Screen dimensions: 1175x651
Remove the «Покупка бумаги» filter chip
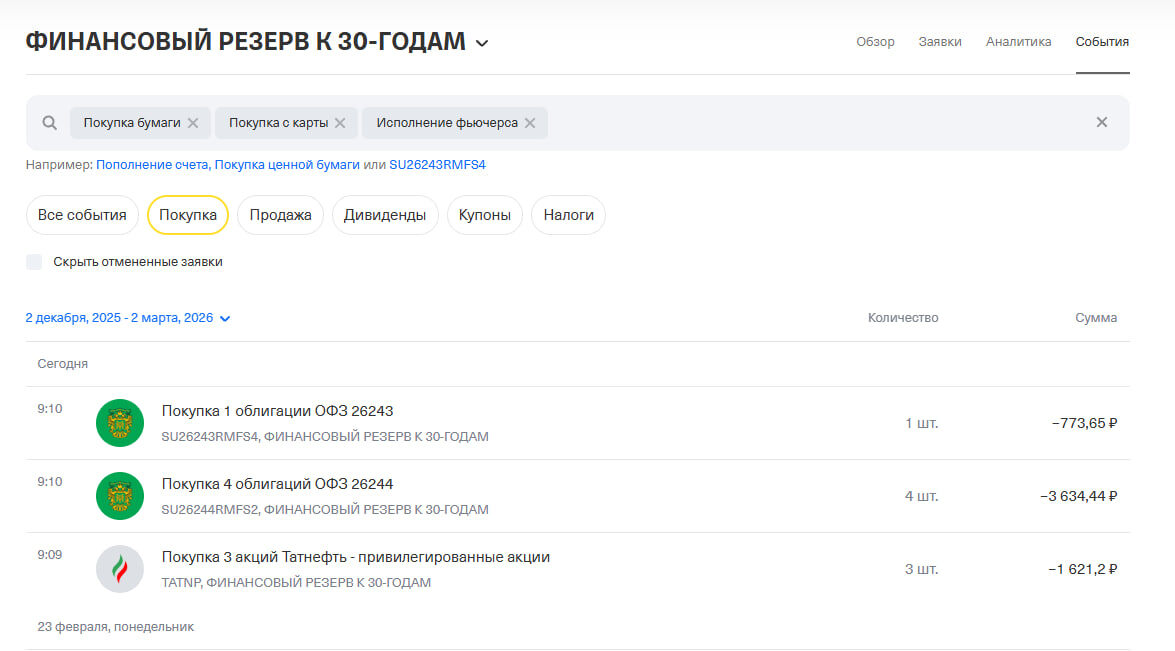pos(194,122)
